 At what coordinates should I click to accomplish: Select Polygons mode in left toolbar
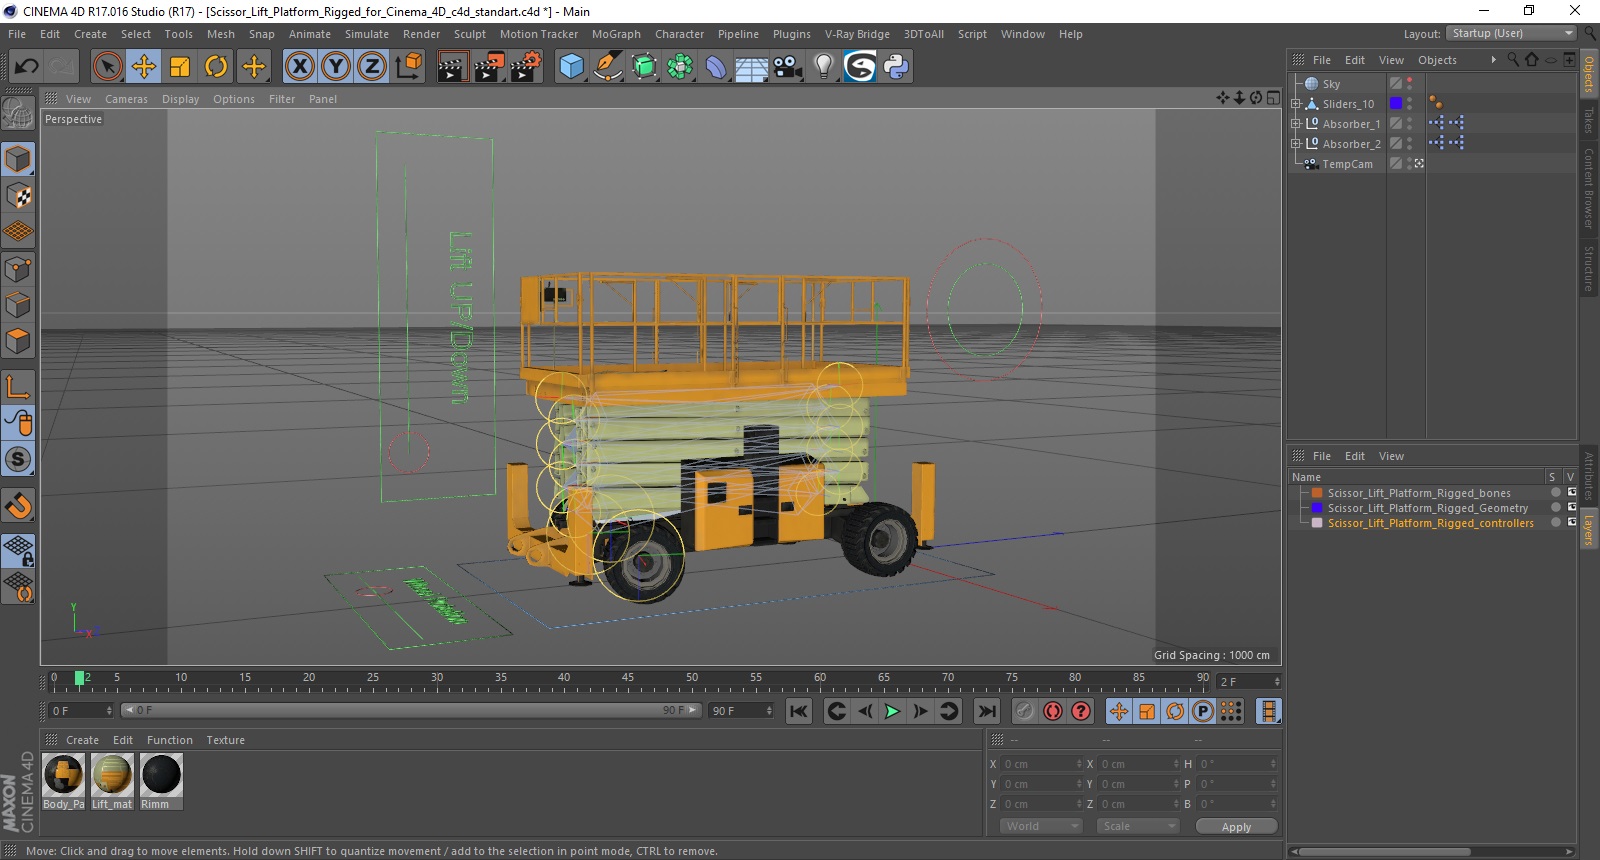pyautogui.click(x=18, y=341)
